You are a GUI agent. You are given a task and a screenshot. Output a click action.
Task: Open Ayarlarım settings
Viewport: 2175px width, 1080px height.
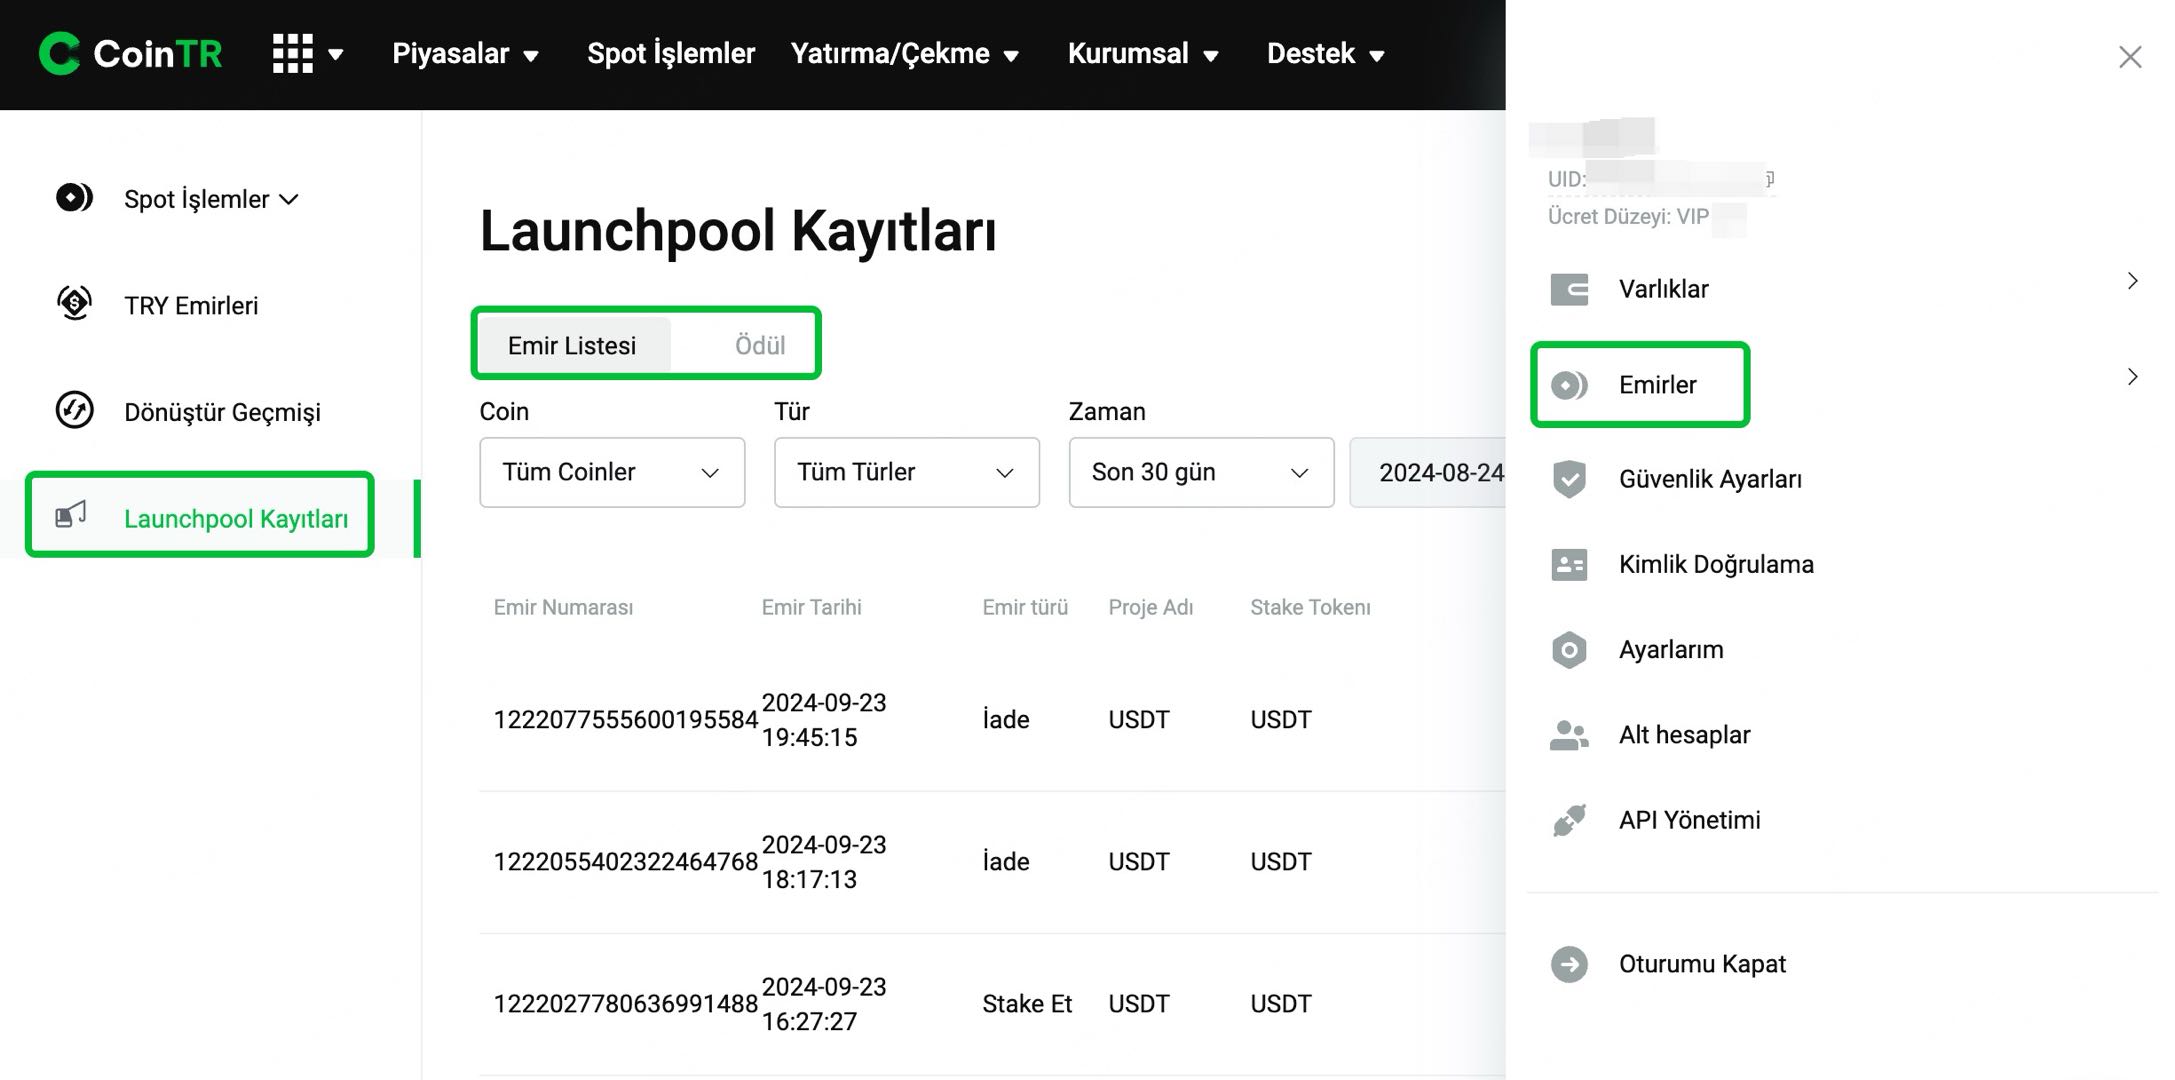click(x=1671, y=650)
